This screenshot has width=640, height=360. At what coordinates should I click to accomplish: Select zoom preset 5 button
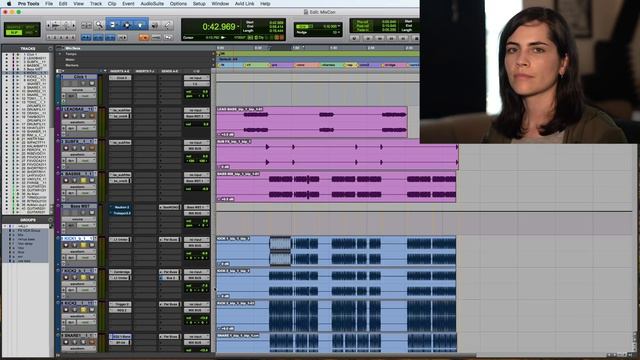[73, 38]
